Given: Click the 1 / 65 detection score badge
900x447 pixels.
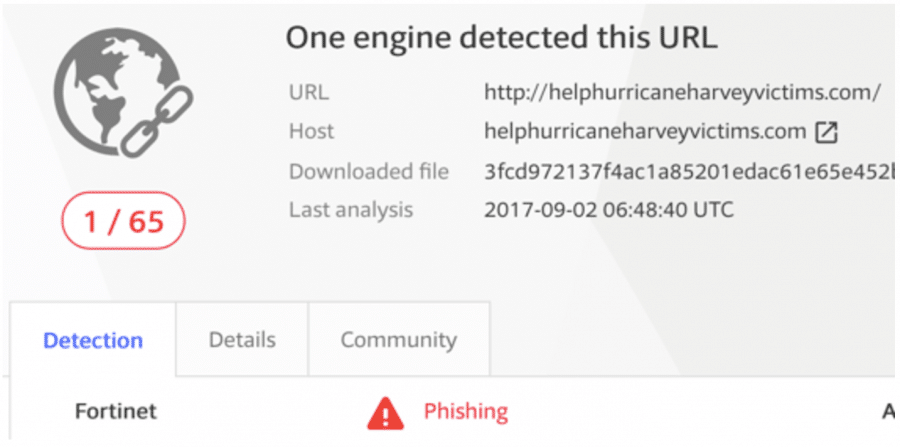Looking at the screenshot, I should point(123,221).
